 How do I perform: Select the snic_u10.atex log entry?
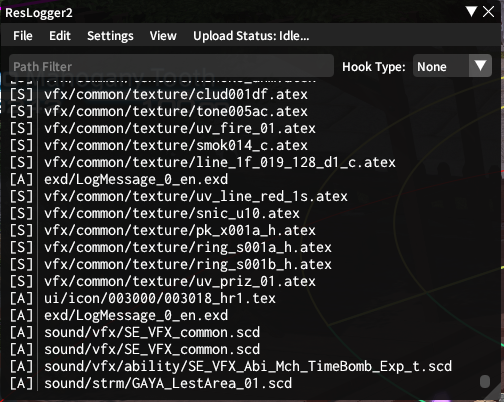171,214
